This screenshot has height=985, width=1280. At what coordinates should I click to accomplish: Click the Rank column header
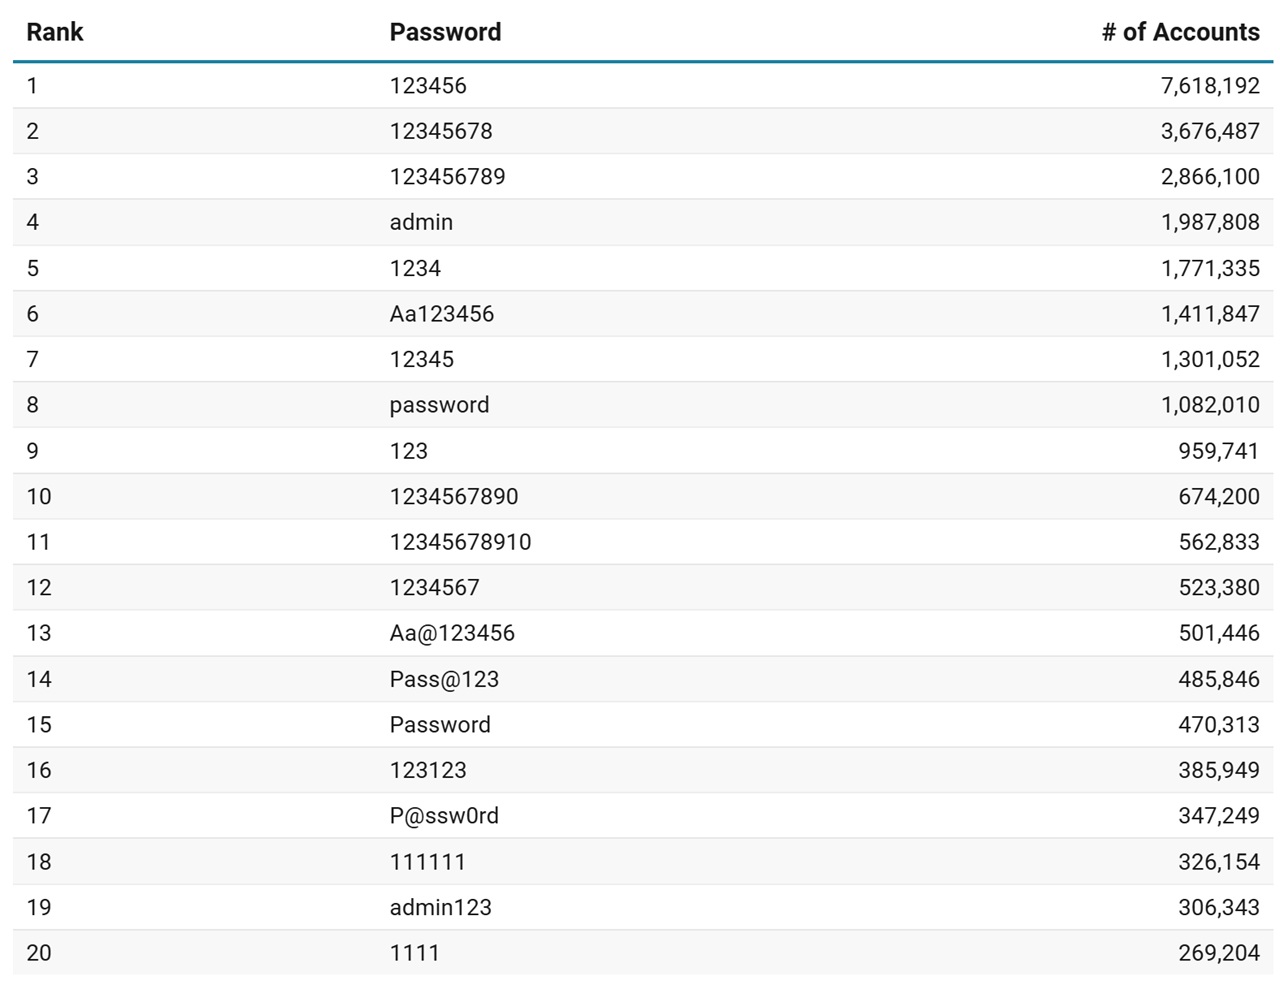(55, 32)
